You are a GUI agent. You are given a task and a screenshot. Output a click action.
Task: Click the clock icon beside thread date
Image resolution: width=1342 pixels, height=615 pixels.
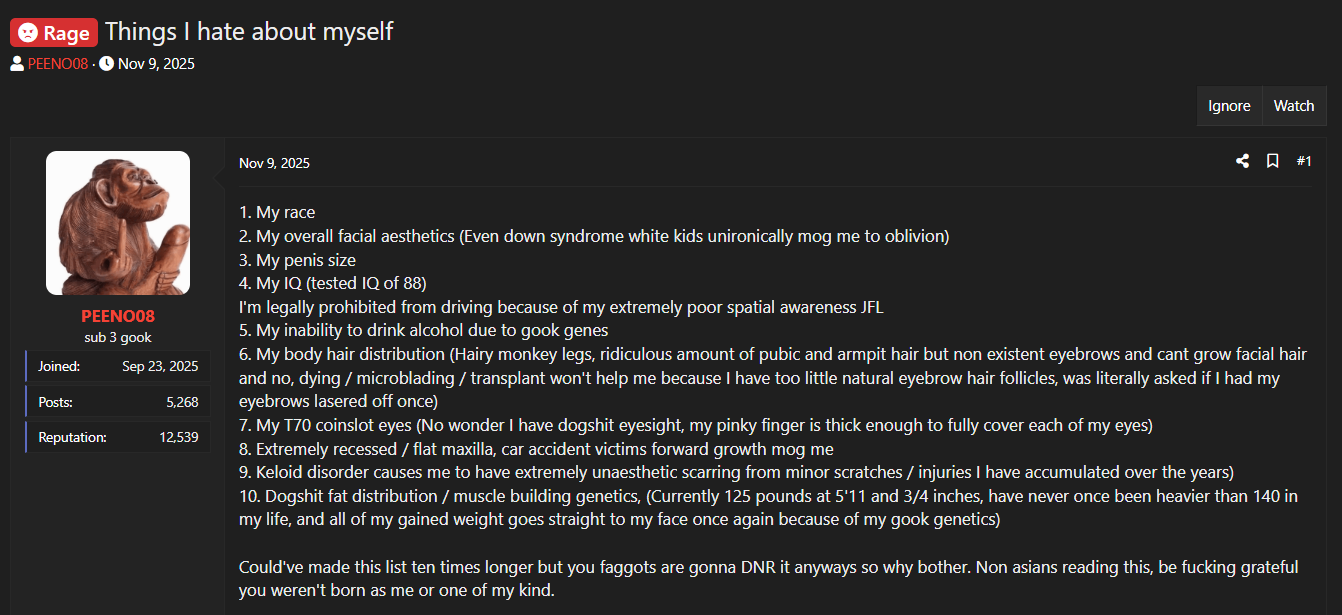pos(106,64)
